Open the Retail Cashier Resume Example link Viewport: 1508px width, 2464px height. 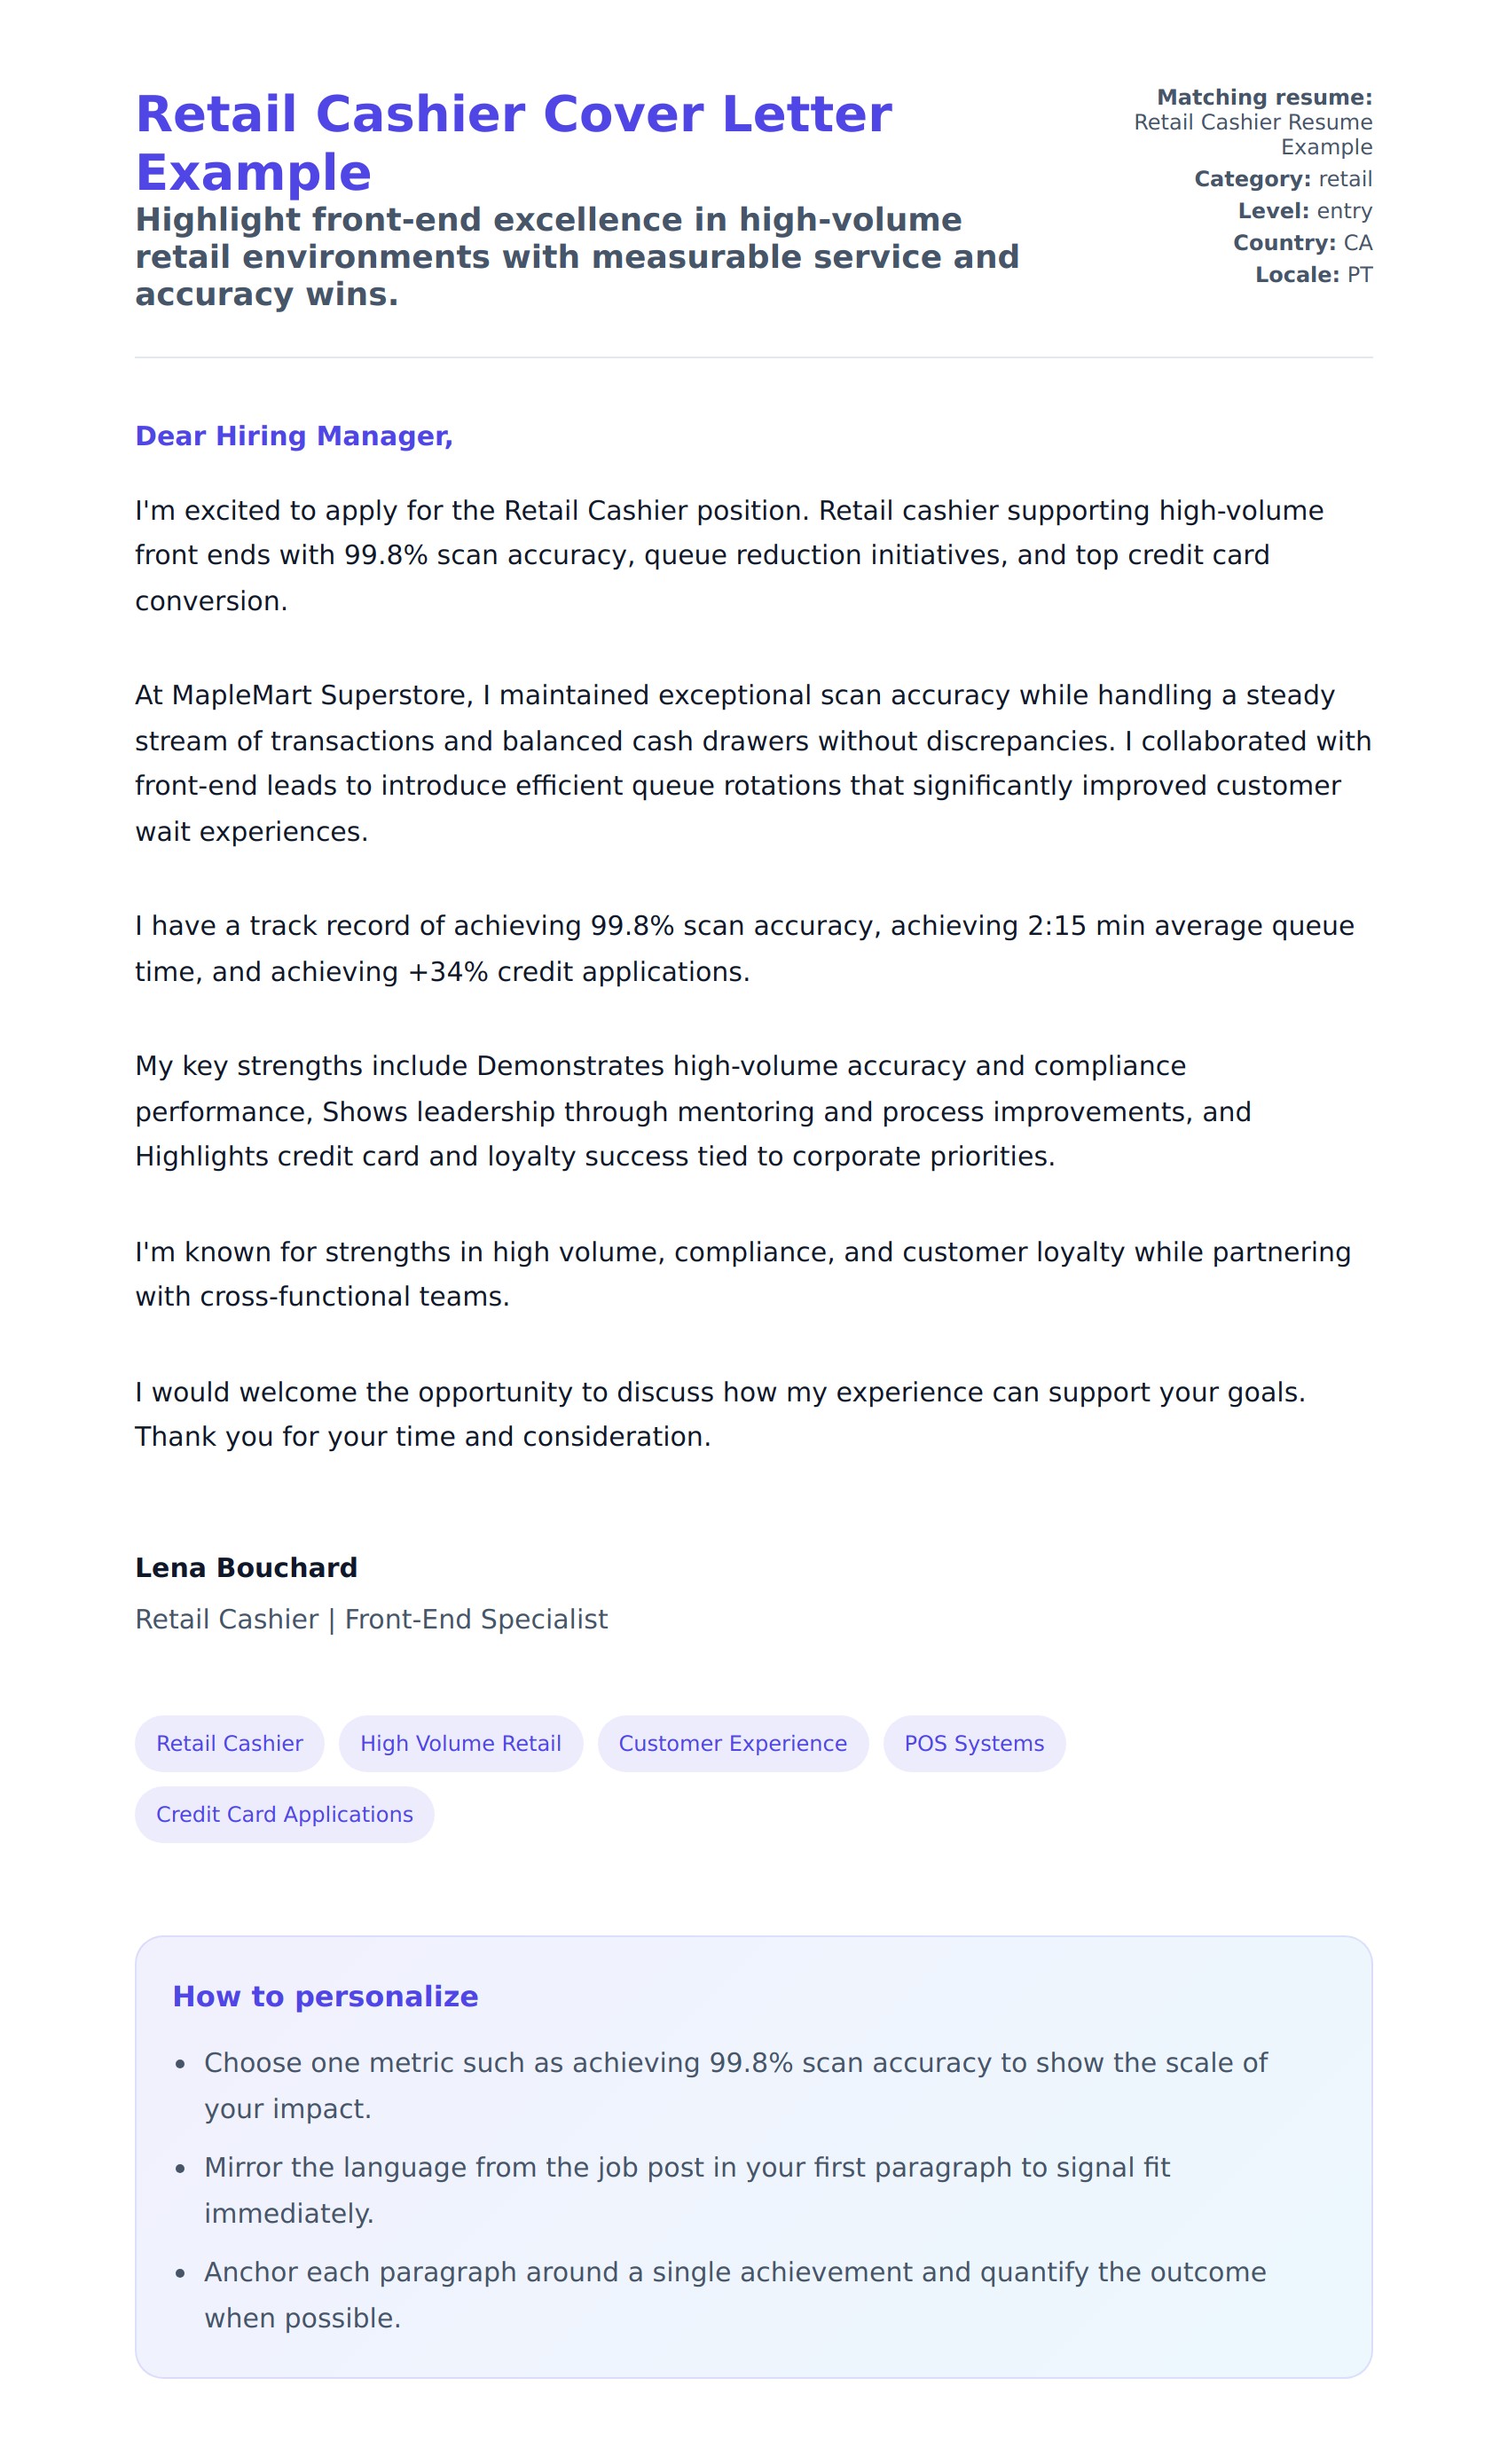tap(1253, 134)
